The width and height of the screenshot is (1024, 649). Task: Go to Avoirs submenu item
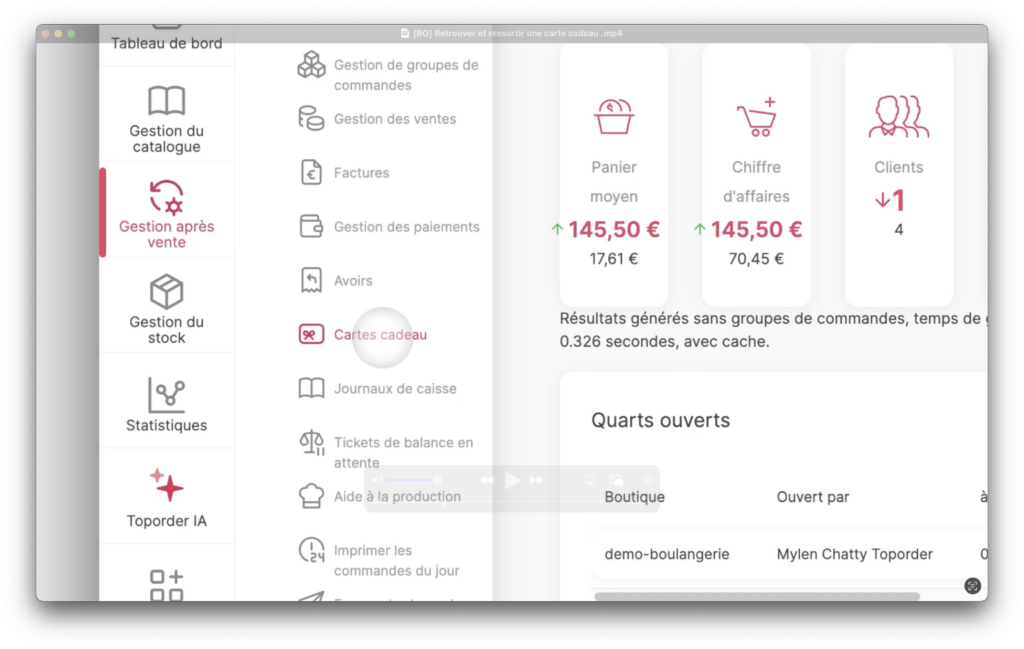(x=353, y=281)
